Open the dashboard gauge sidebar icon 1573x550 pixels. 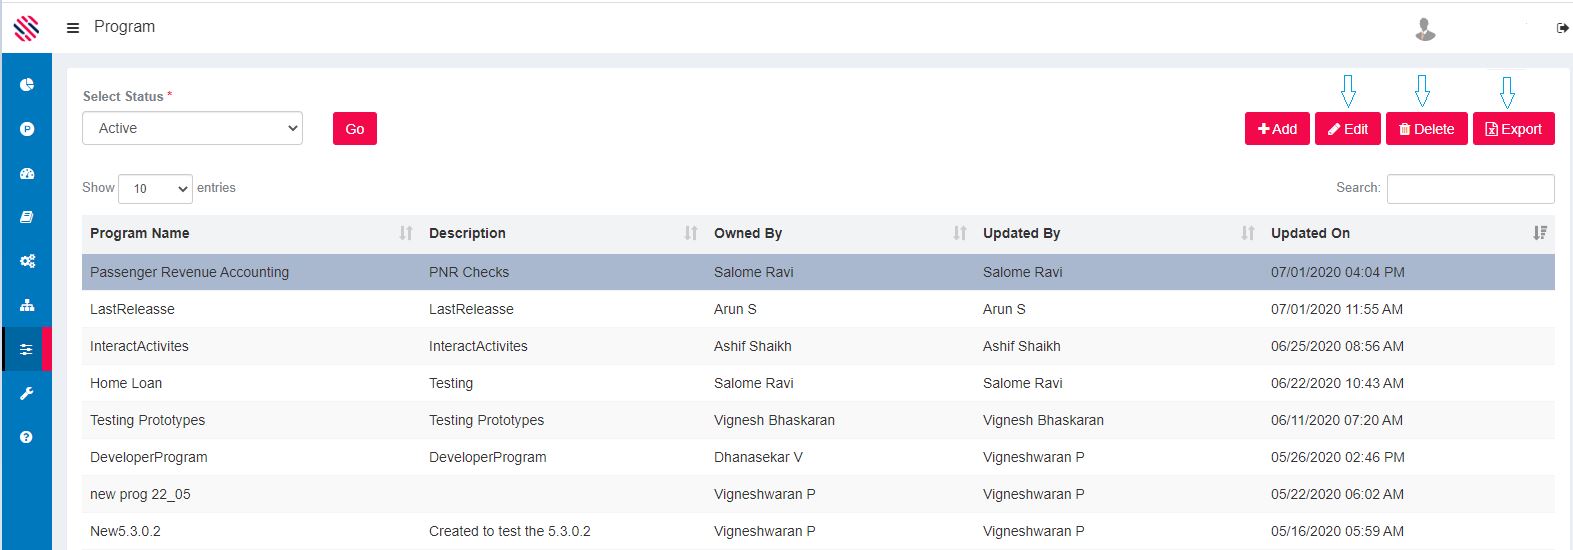click(x=27, y=173)
